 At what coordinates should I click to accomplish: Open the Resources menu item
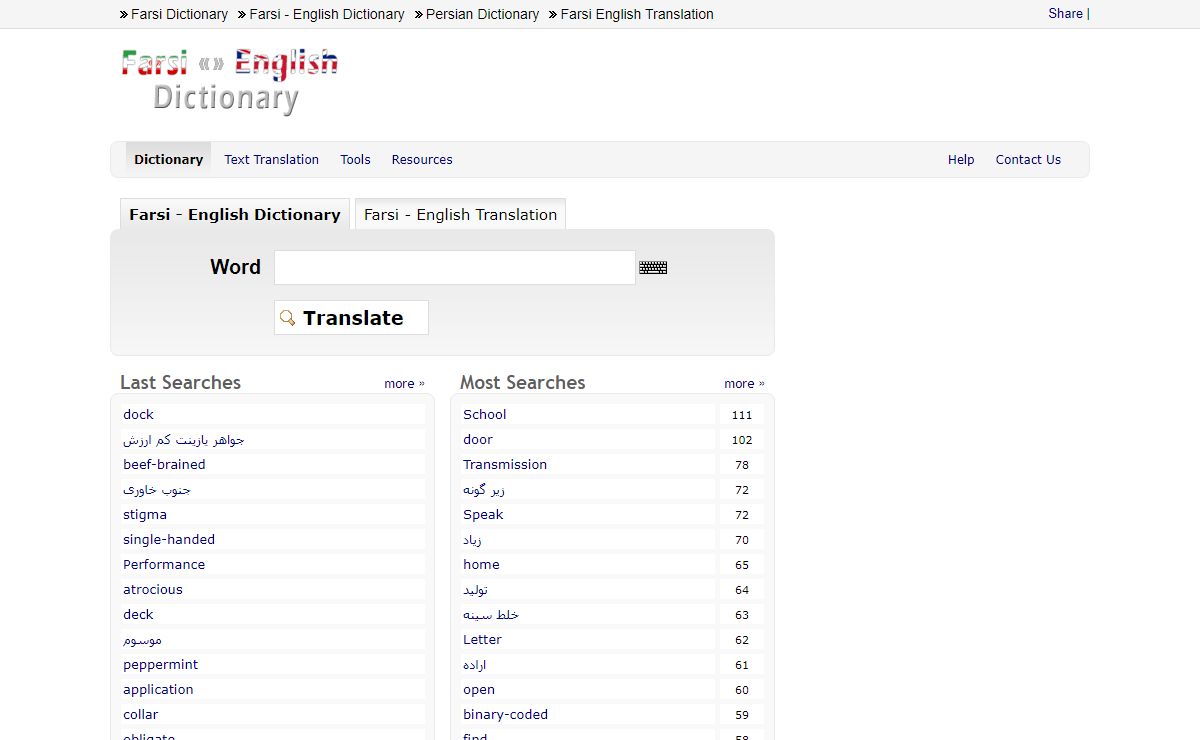click(422, 159)
